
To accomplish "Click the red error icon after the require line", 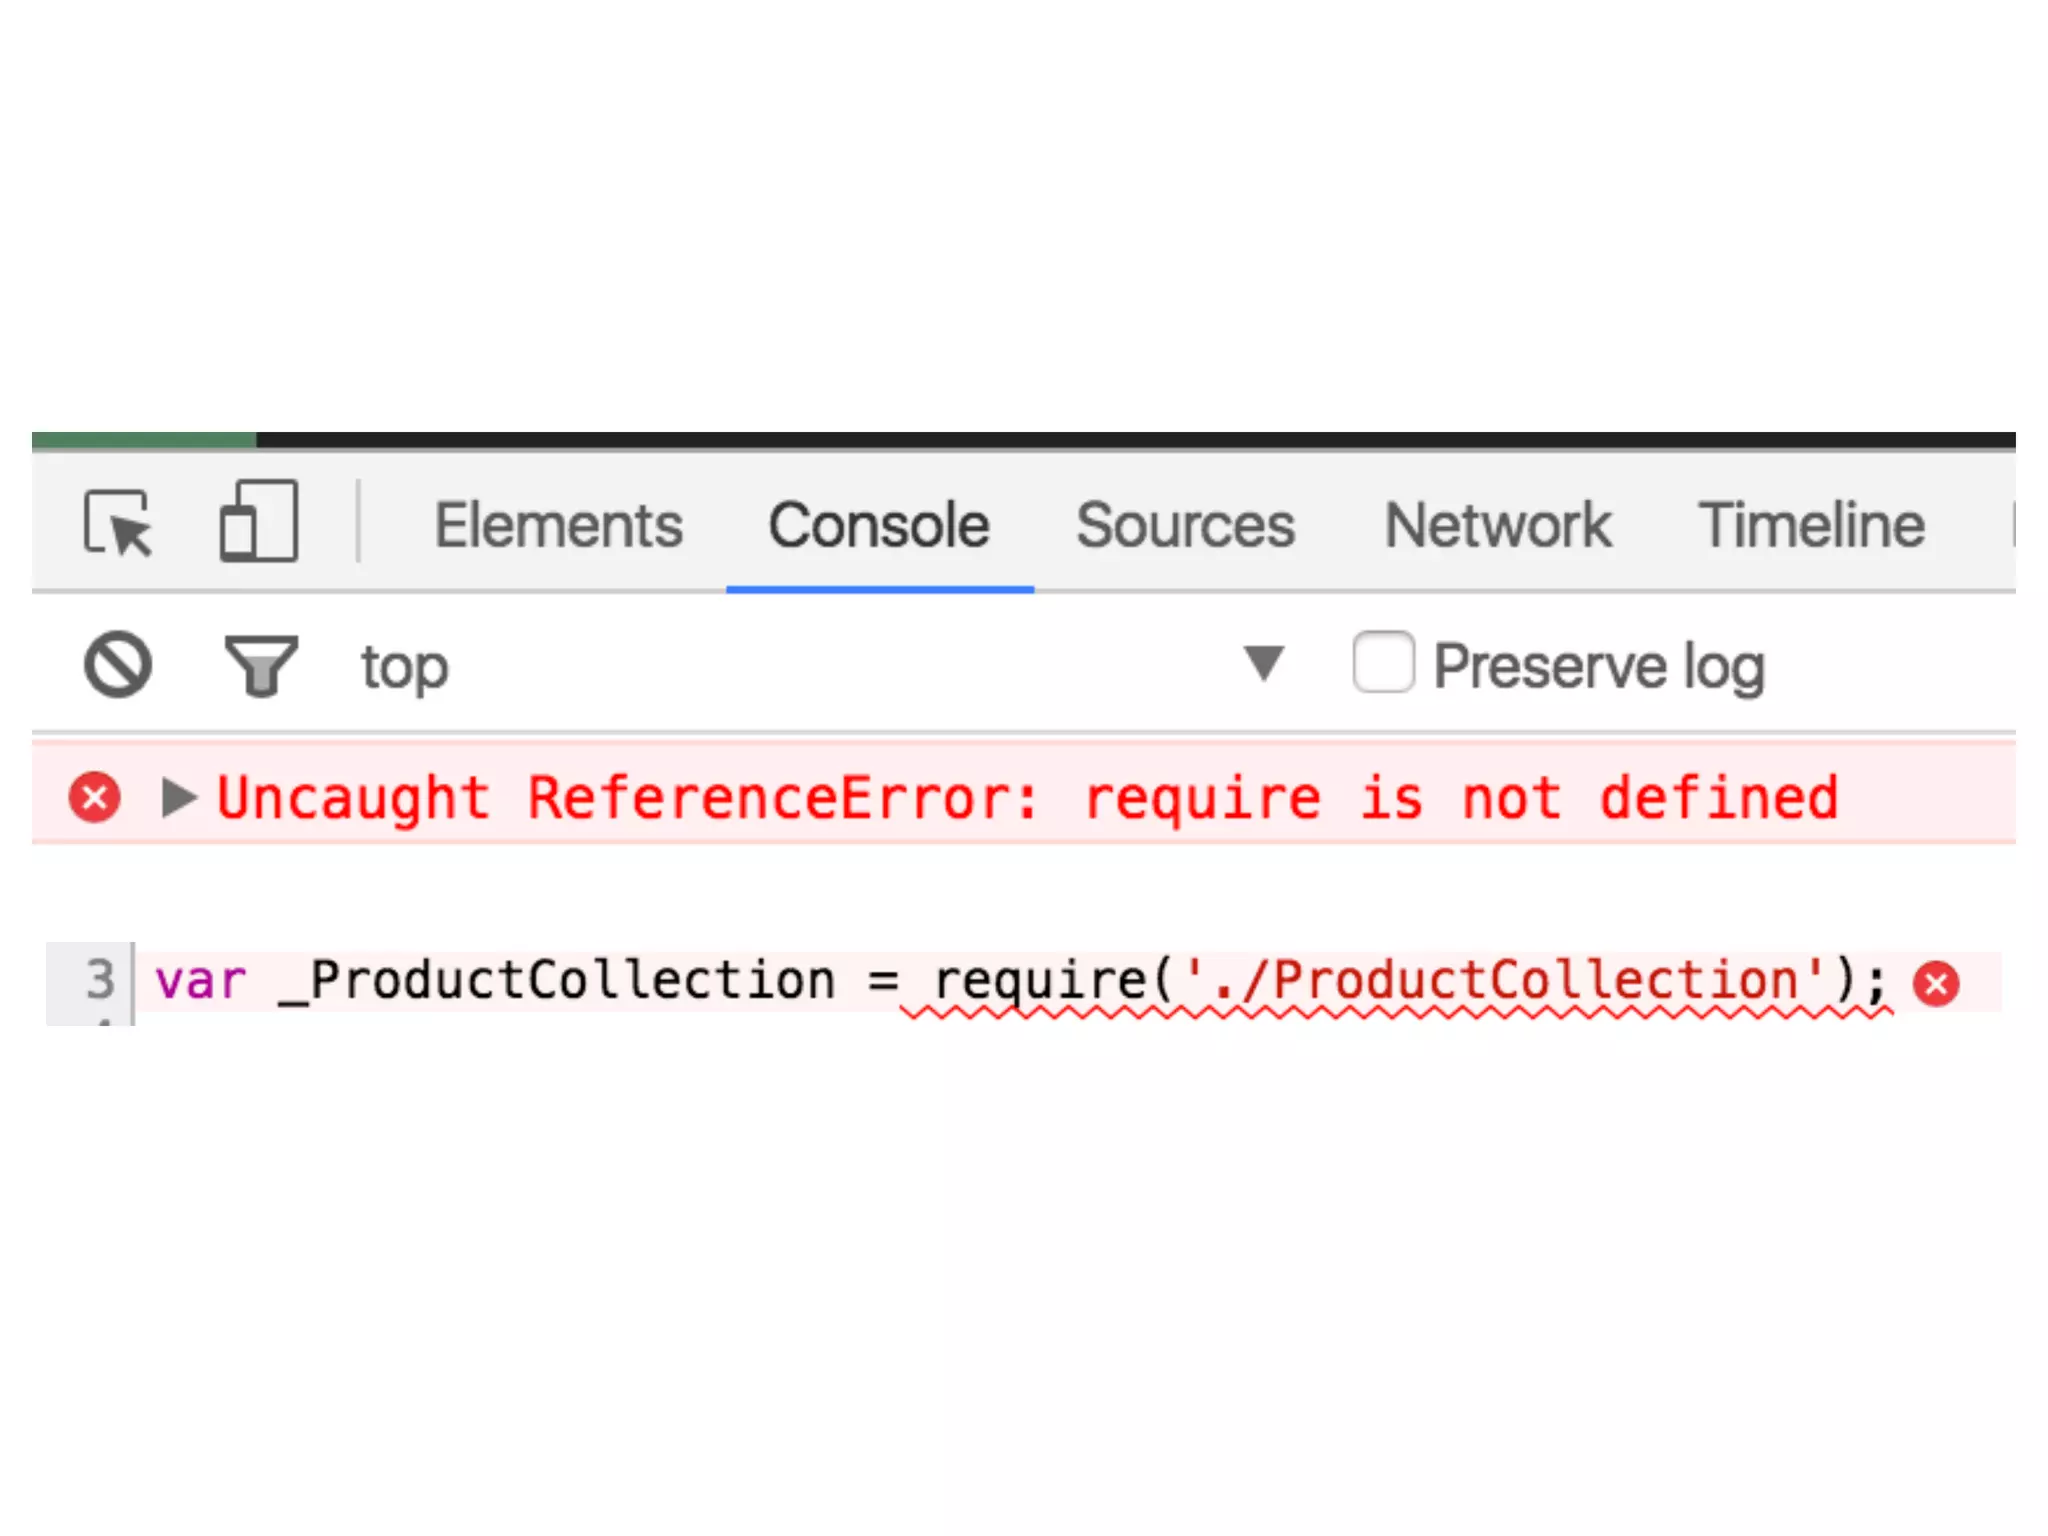I will pos(1937,983).
